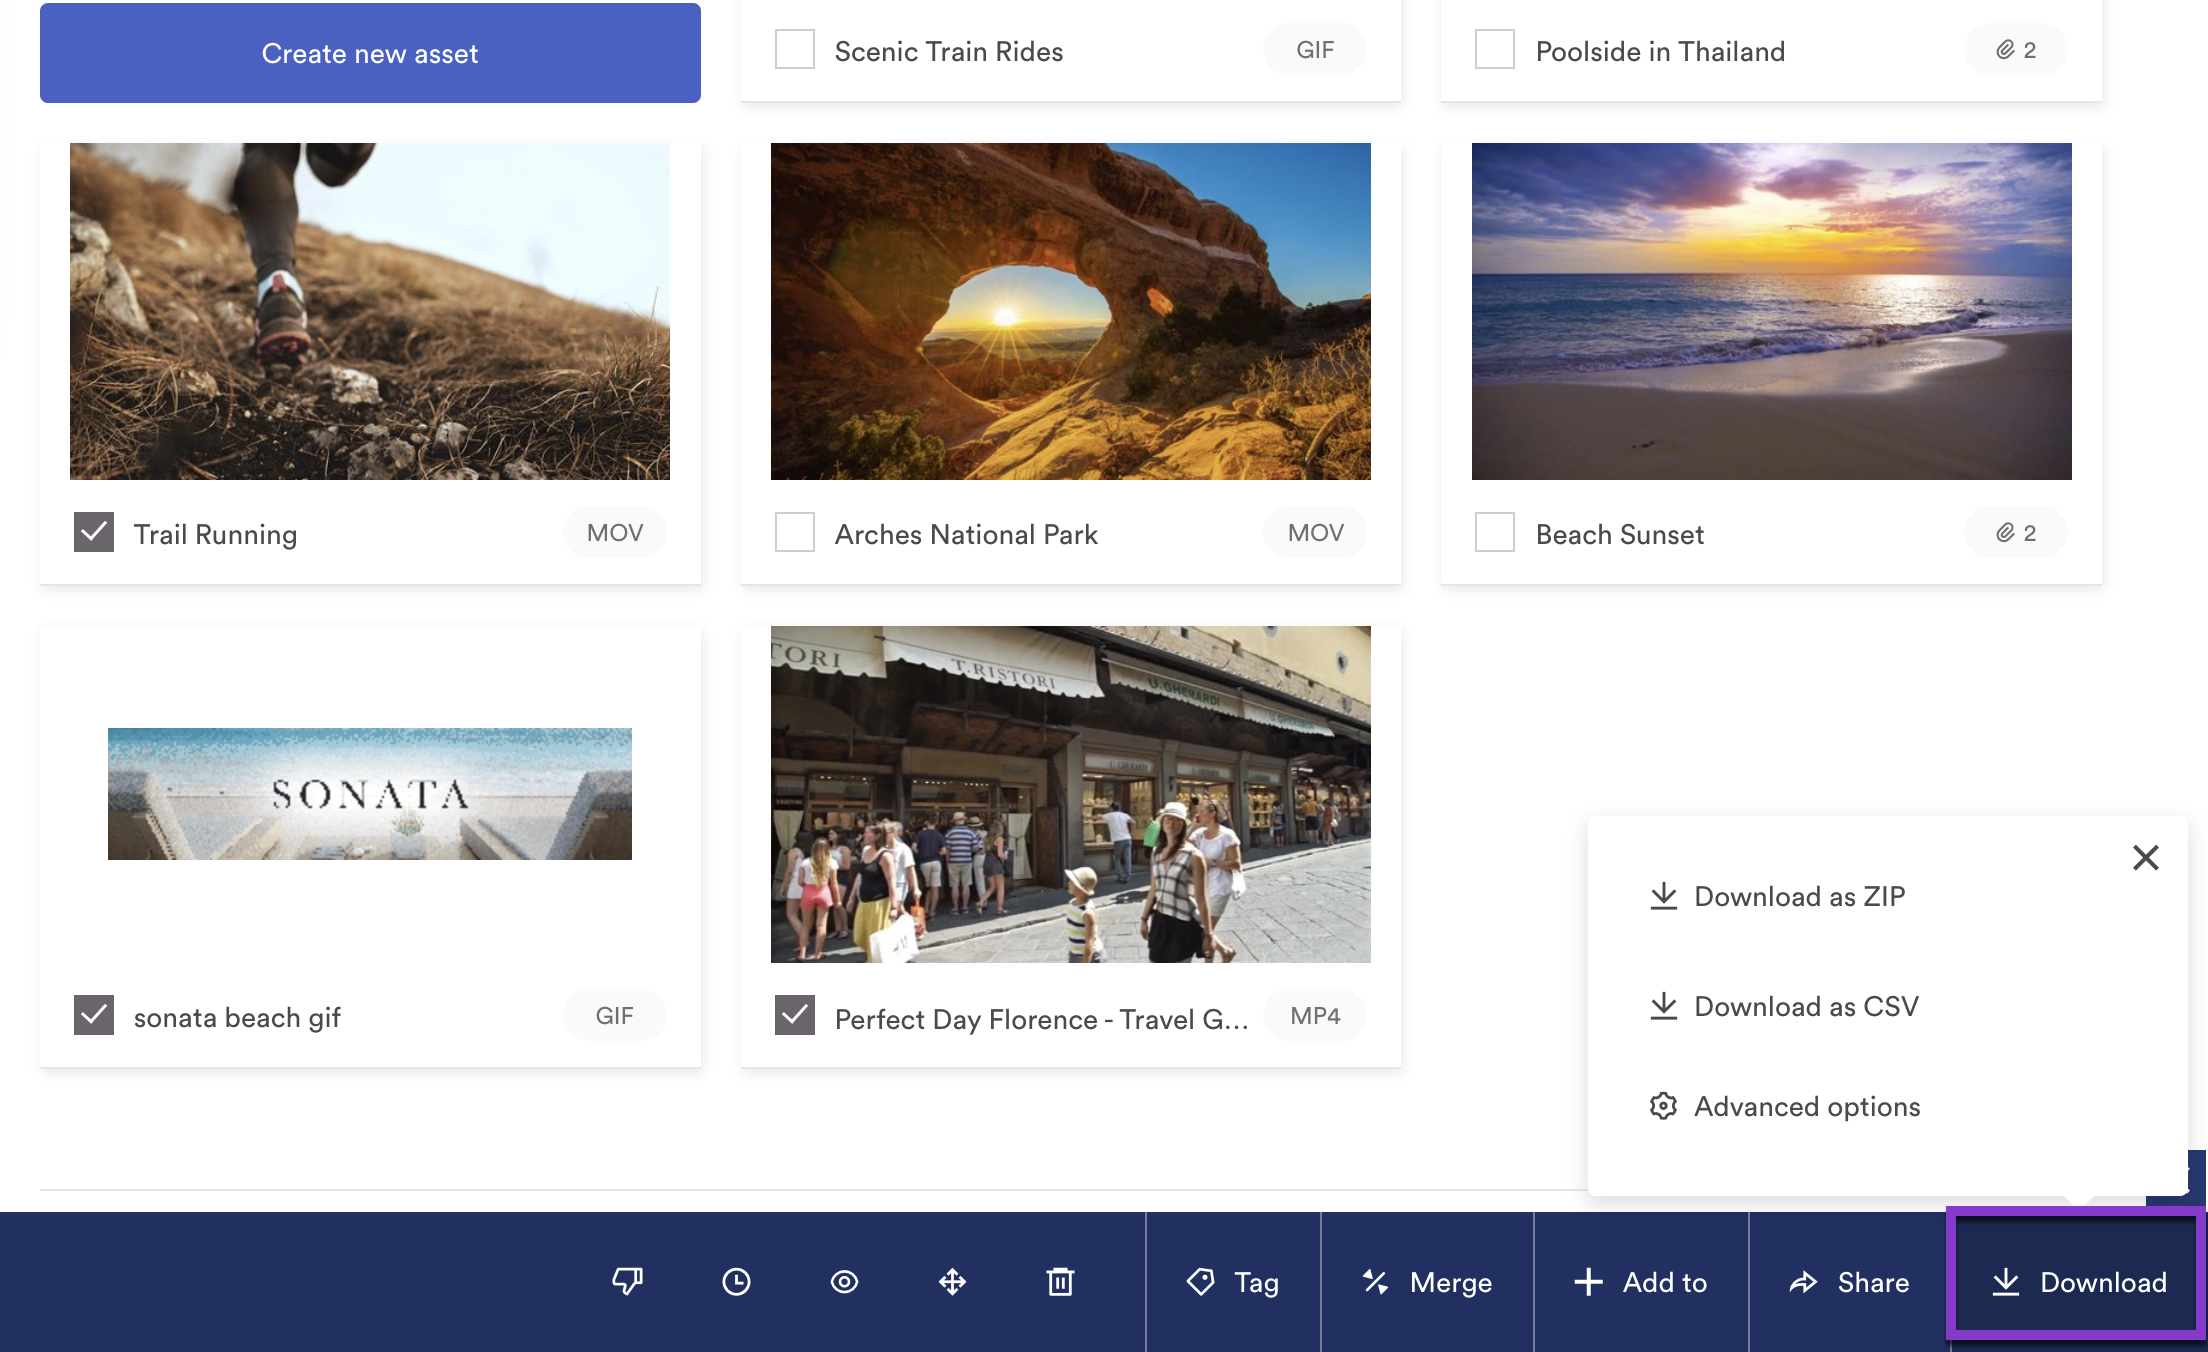
Task: Click the MOV badge on Trail Running
Action: [615, 532]
